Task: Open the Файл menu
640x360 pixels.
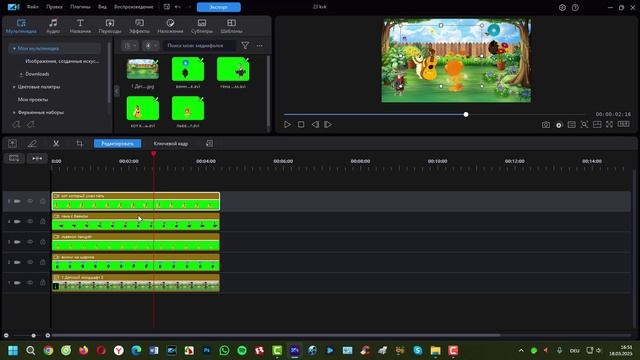Action: click(33, 7)
